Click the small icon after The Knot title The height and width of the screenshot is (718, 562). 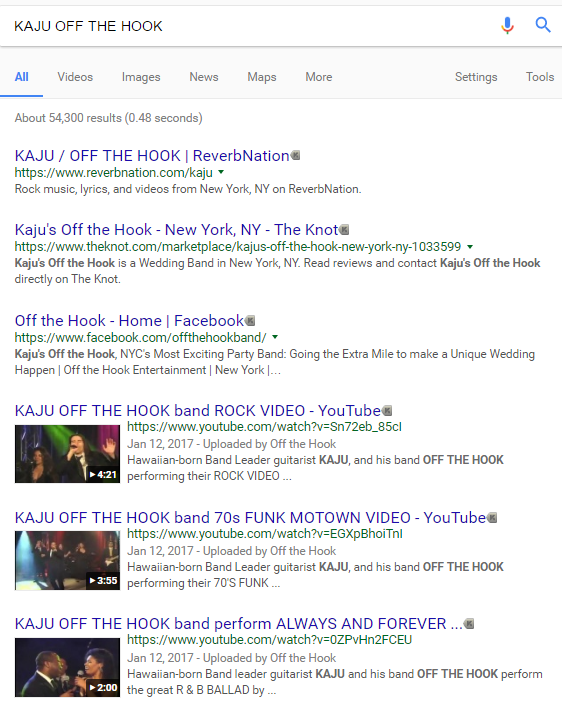(x=345, y=229)
